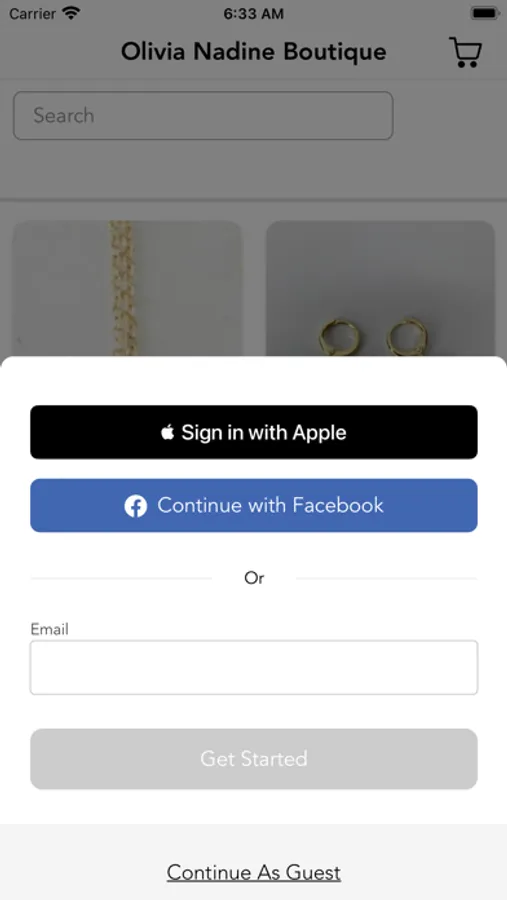This screenshot has width=507, height=900.
Task: Click the disabled Get Started button
Action: pos(254,759)
